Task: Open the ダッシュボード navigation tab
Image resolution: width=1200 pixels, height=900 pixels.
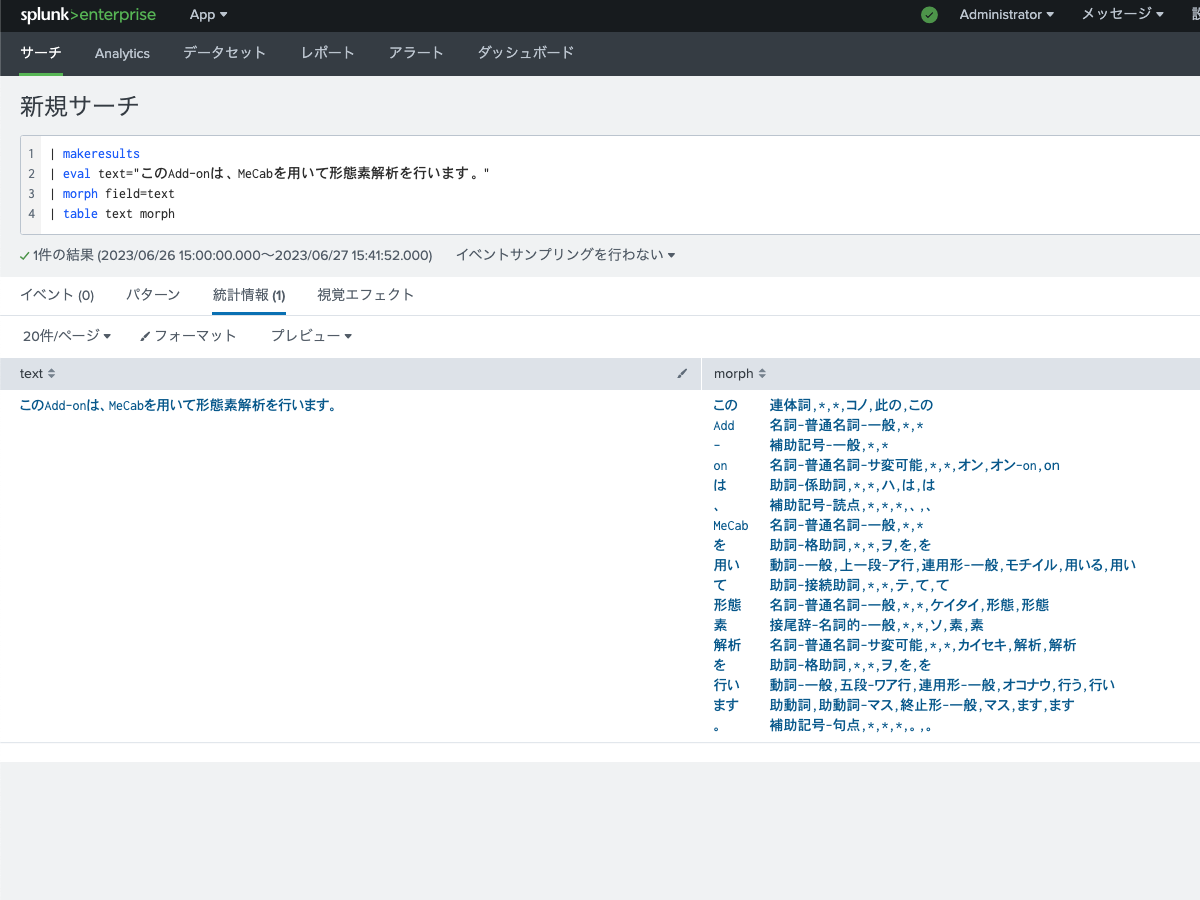Action: [526, 53]
